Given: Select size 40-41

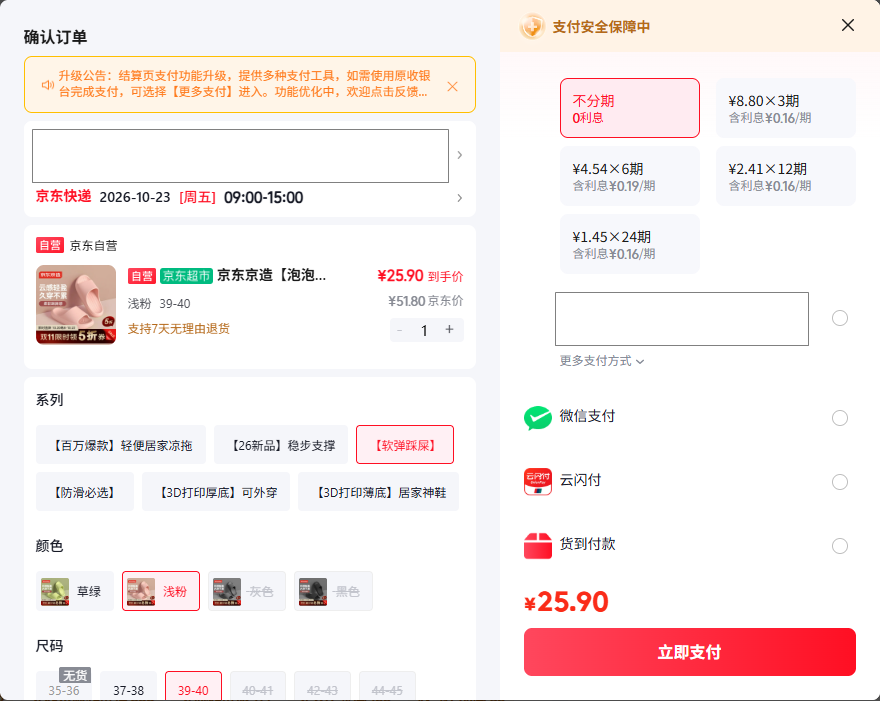Looking at the screenshot, I should (258, 686).
